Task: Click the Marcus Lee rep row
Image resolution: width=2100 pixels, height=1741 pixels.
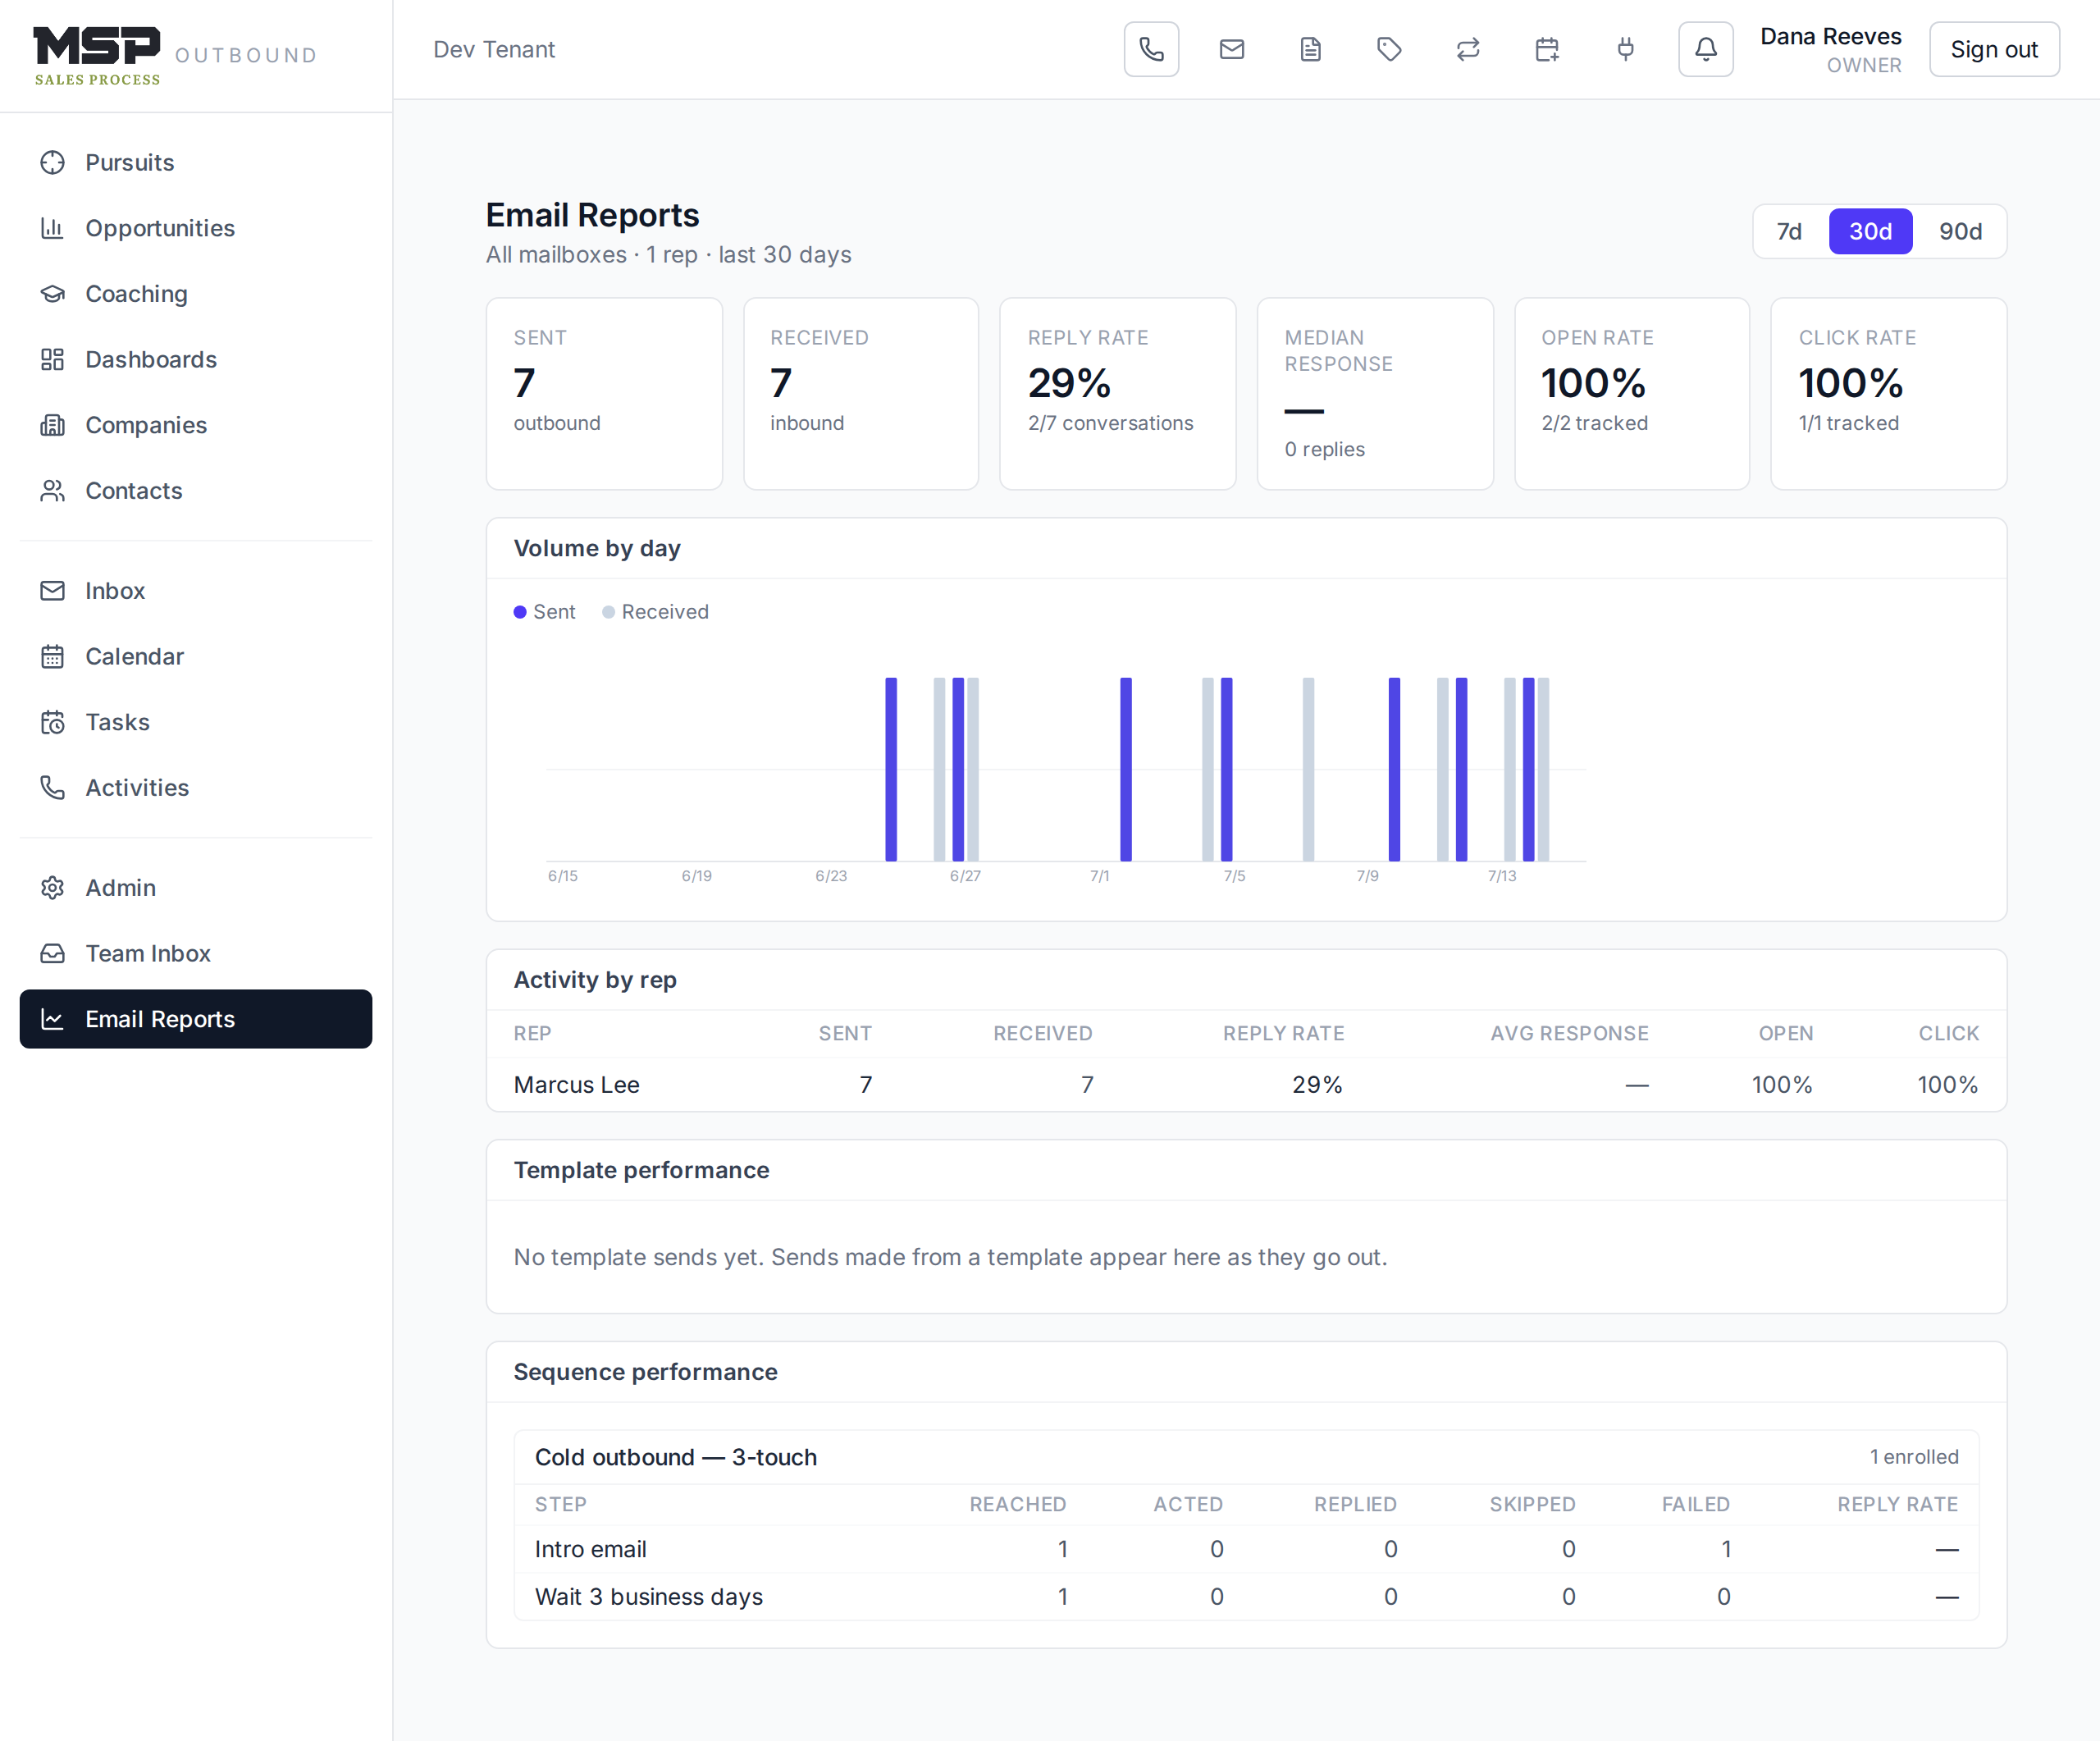Action: click(1246, 1084)
